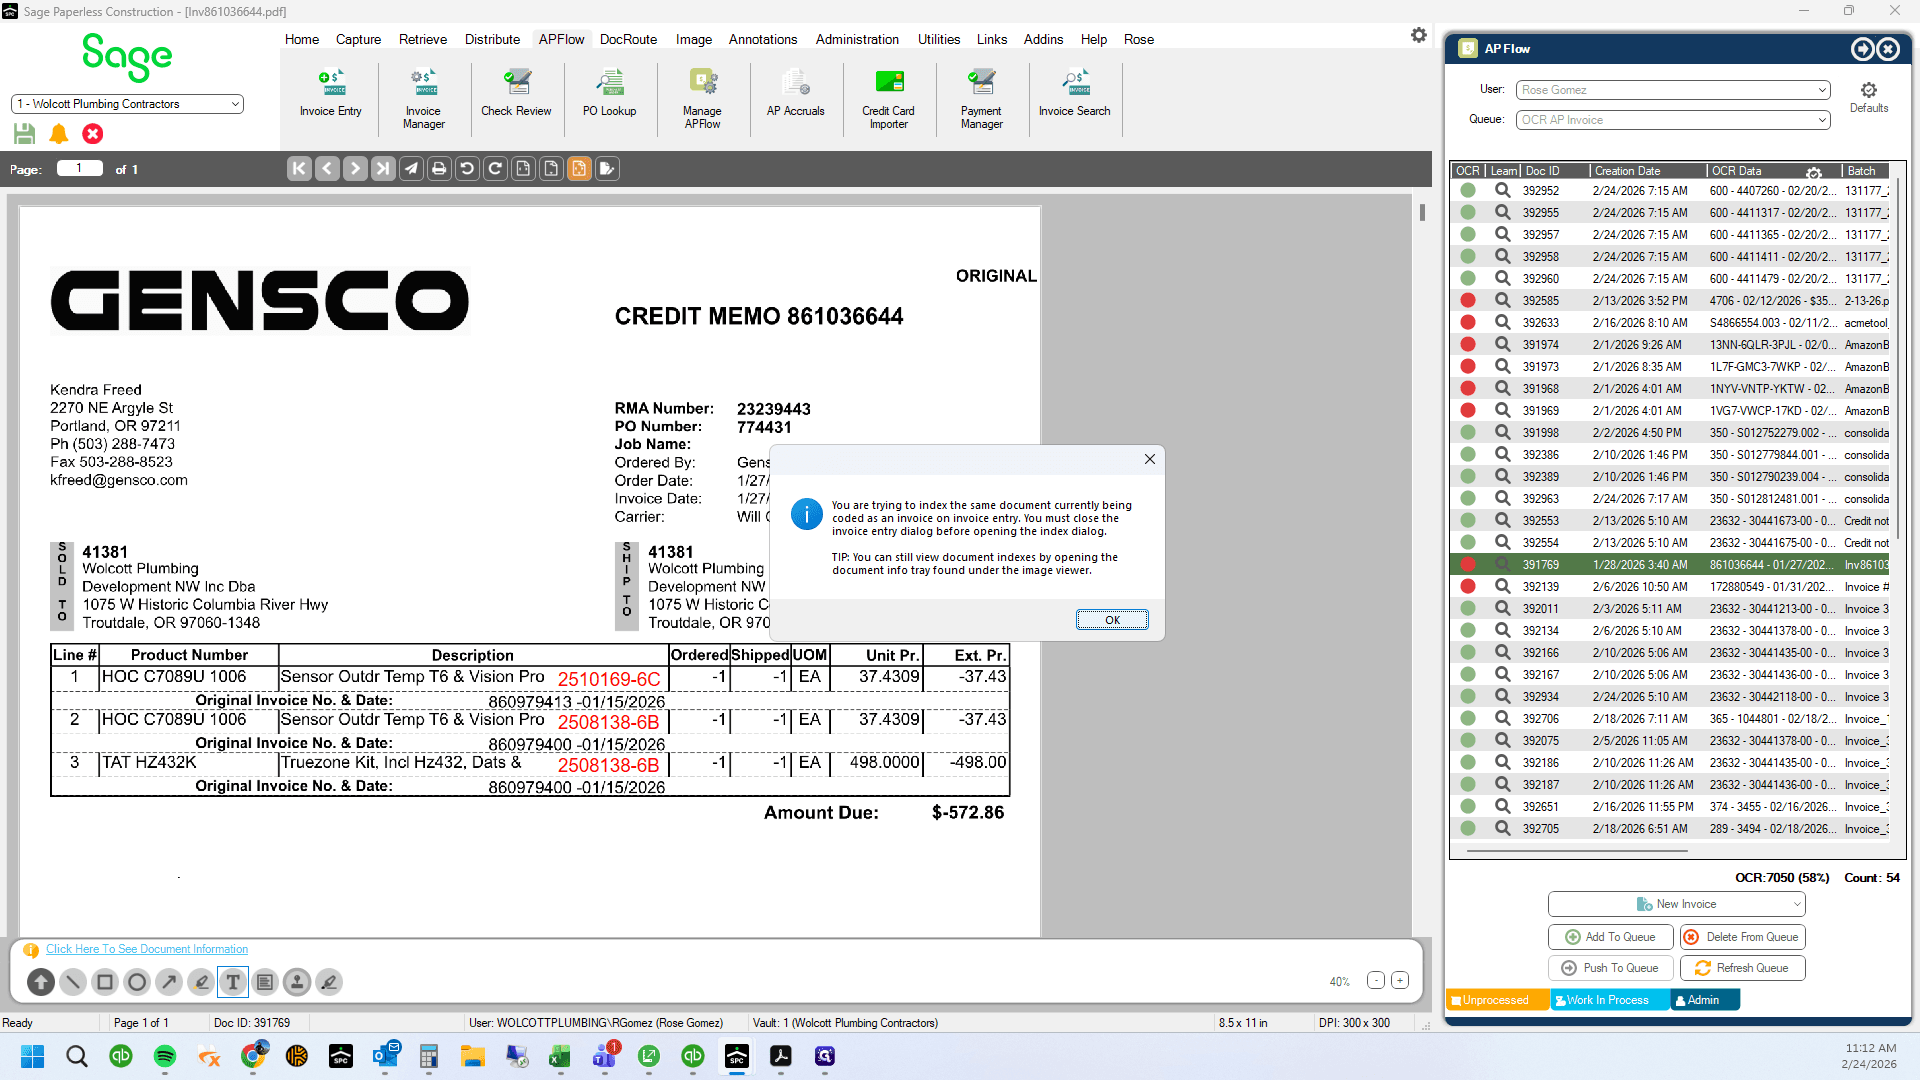Launch Check Review
This screenshot has height=1080, width=1920.
[516, 95]
